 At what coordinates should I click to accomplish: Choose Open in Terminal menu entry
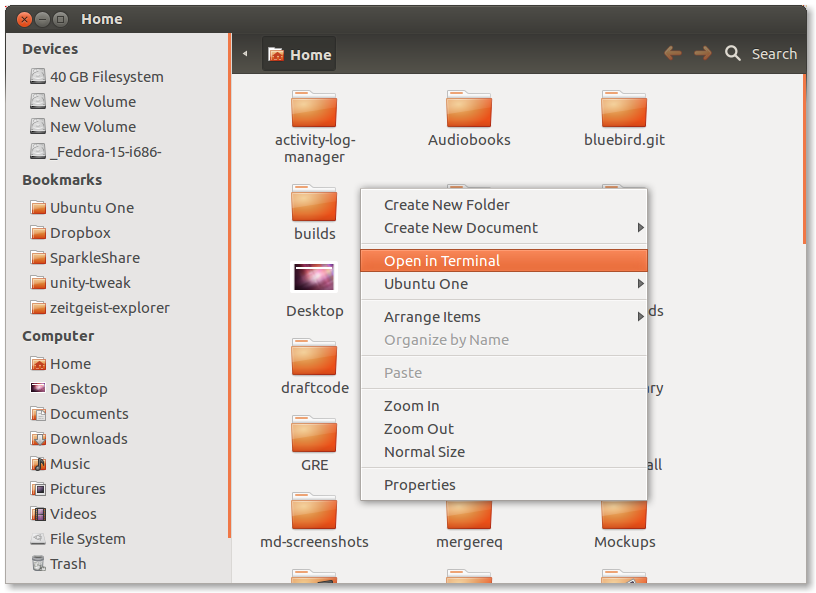tap(504, 260)
